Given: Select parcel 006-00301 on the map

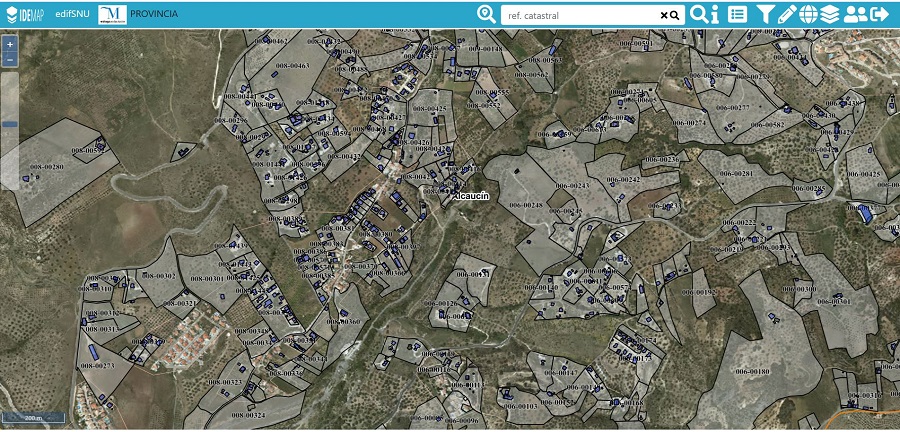Looking at the screenshot, I should click(x=834, y=302).
